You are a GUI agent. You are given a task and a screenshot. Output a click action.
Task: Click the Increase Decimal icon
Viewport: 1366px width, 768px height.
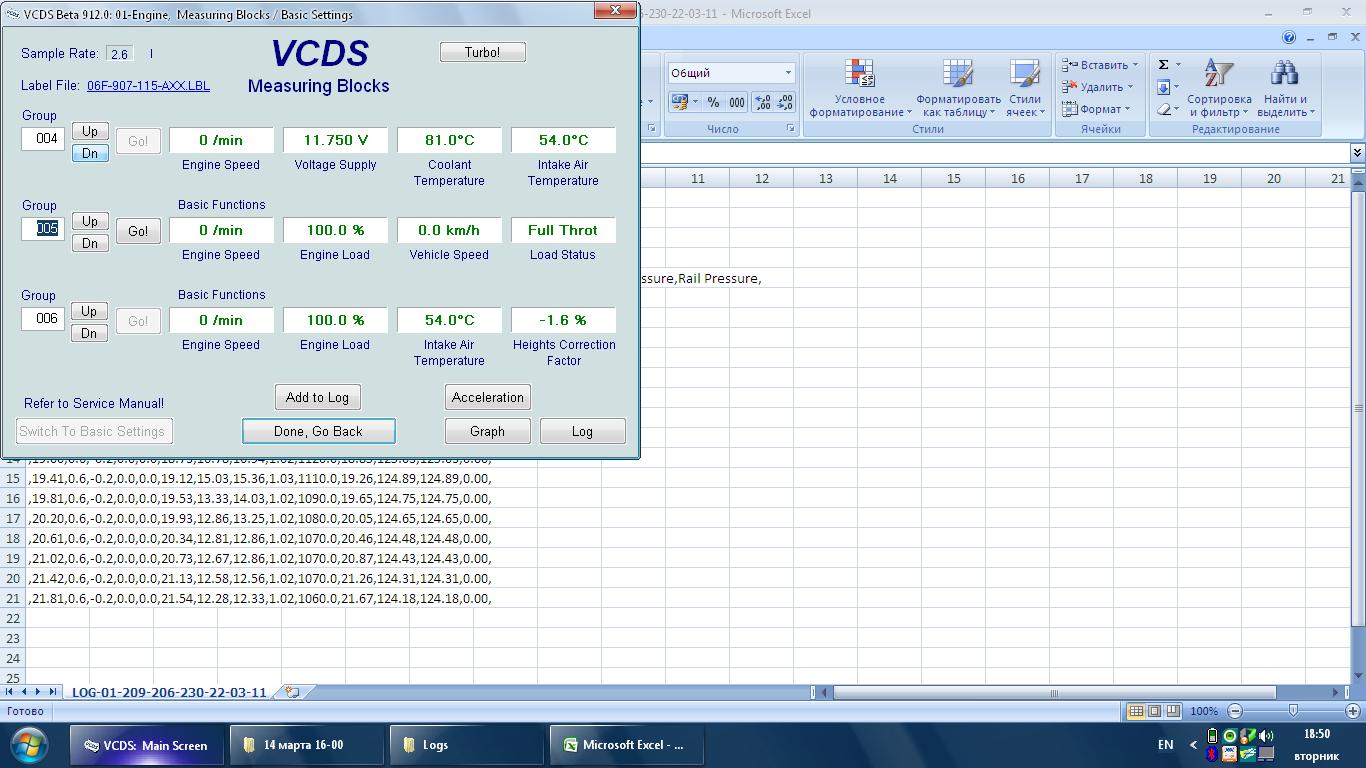pos(762,102)
